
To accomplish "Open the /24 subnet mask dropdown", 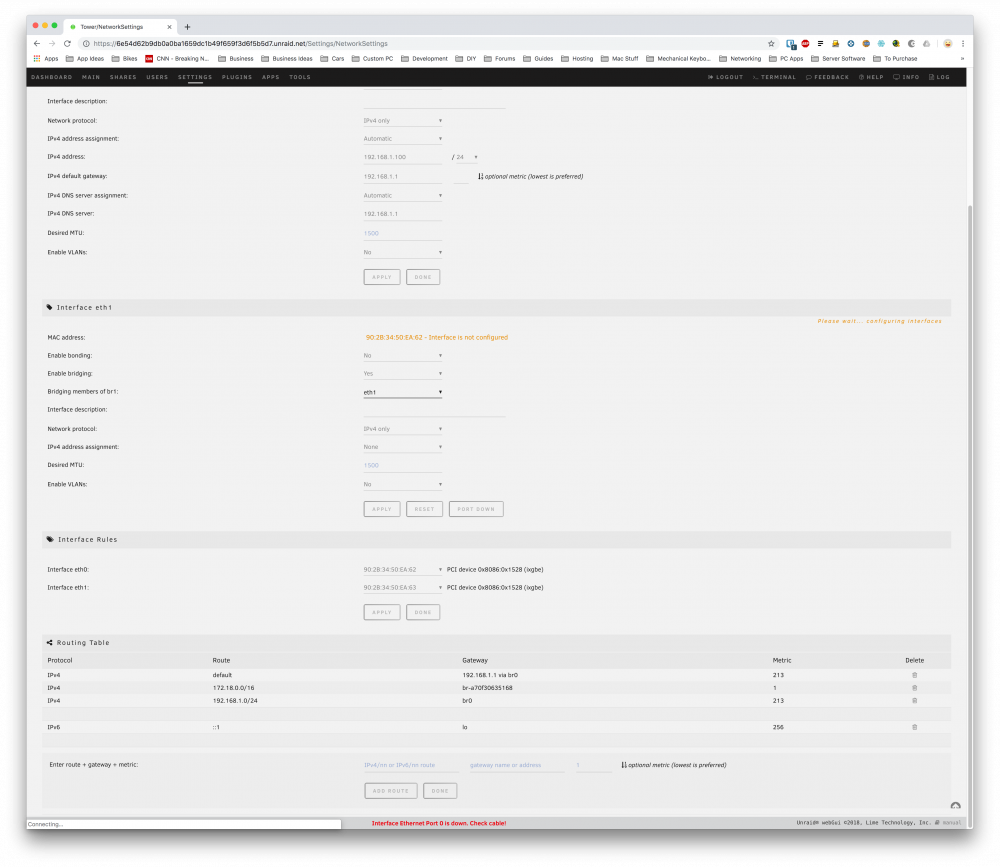I will pyautogui.click(x=466, y=157).
